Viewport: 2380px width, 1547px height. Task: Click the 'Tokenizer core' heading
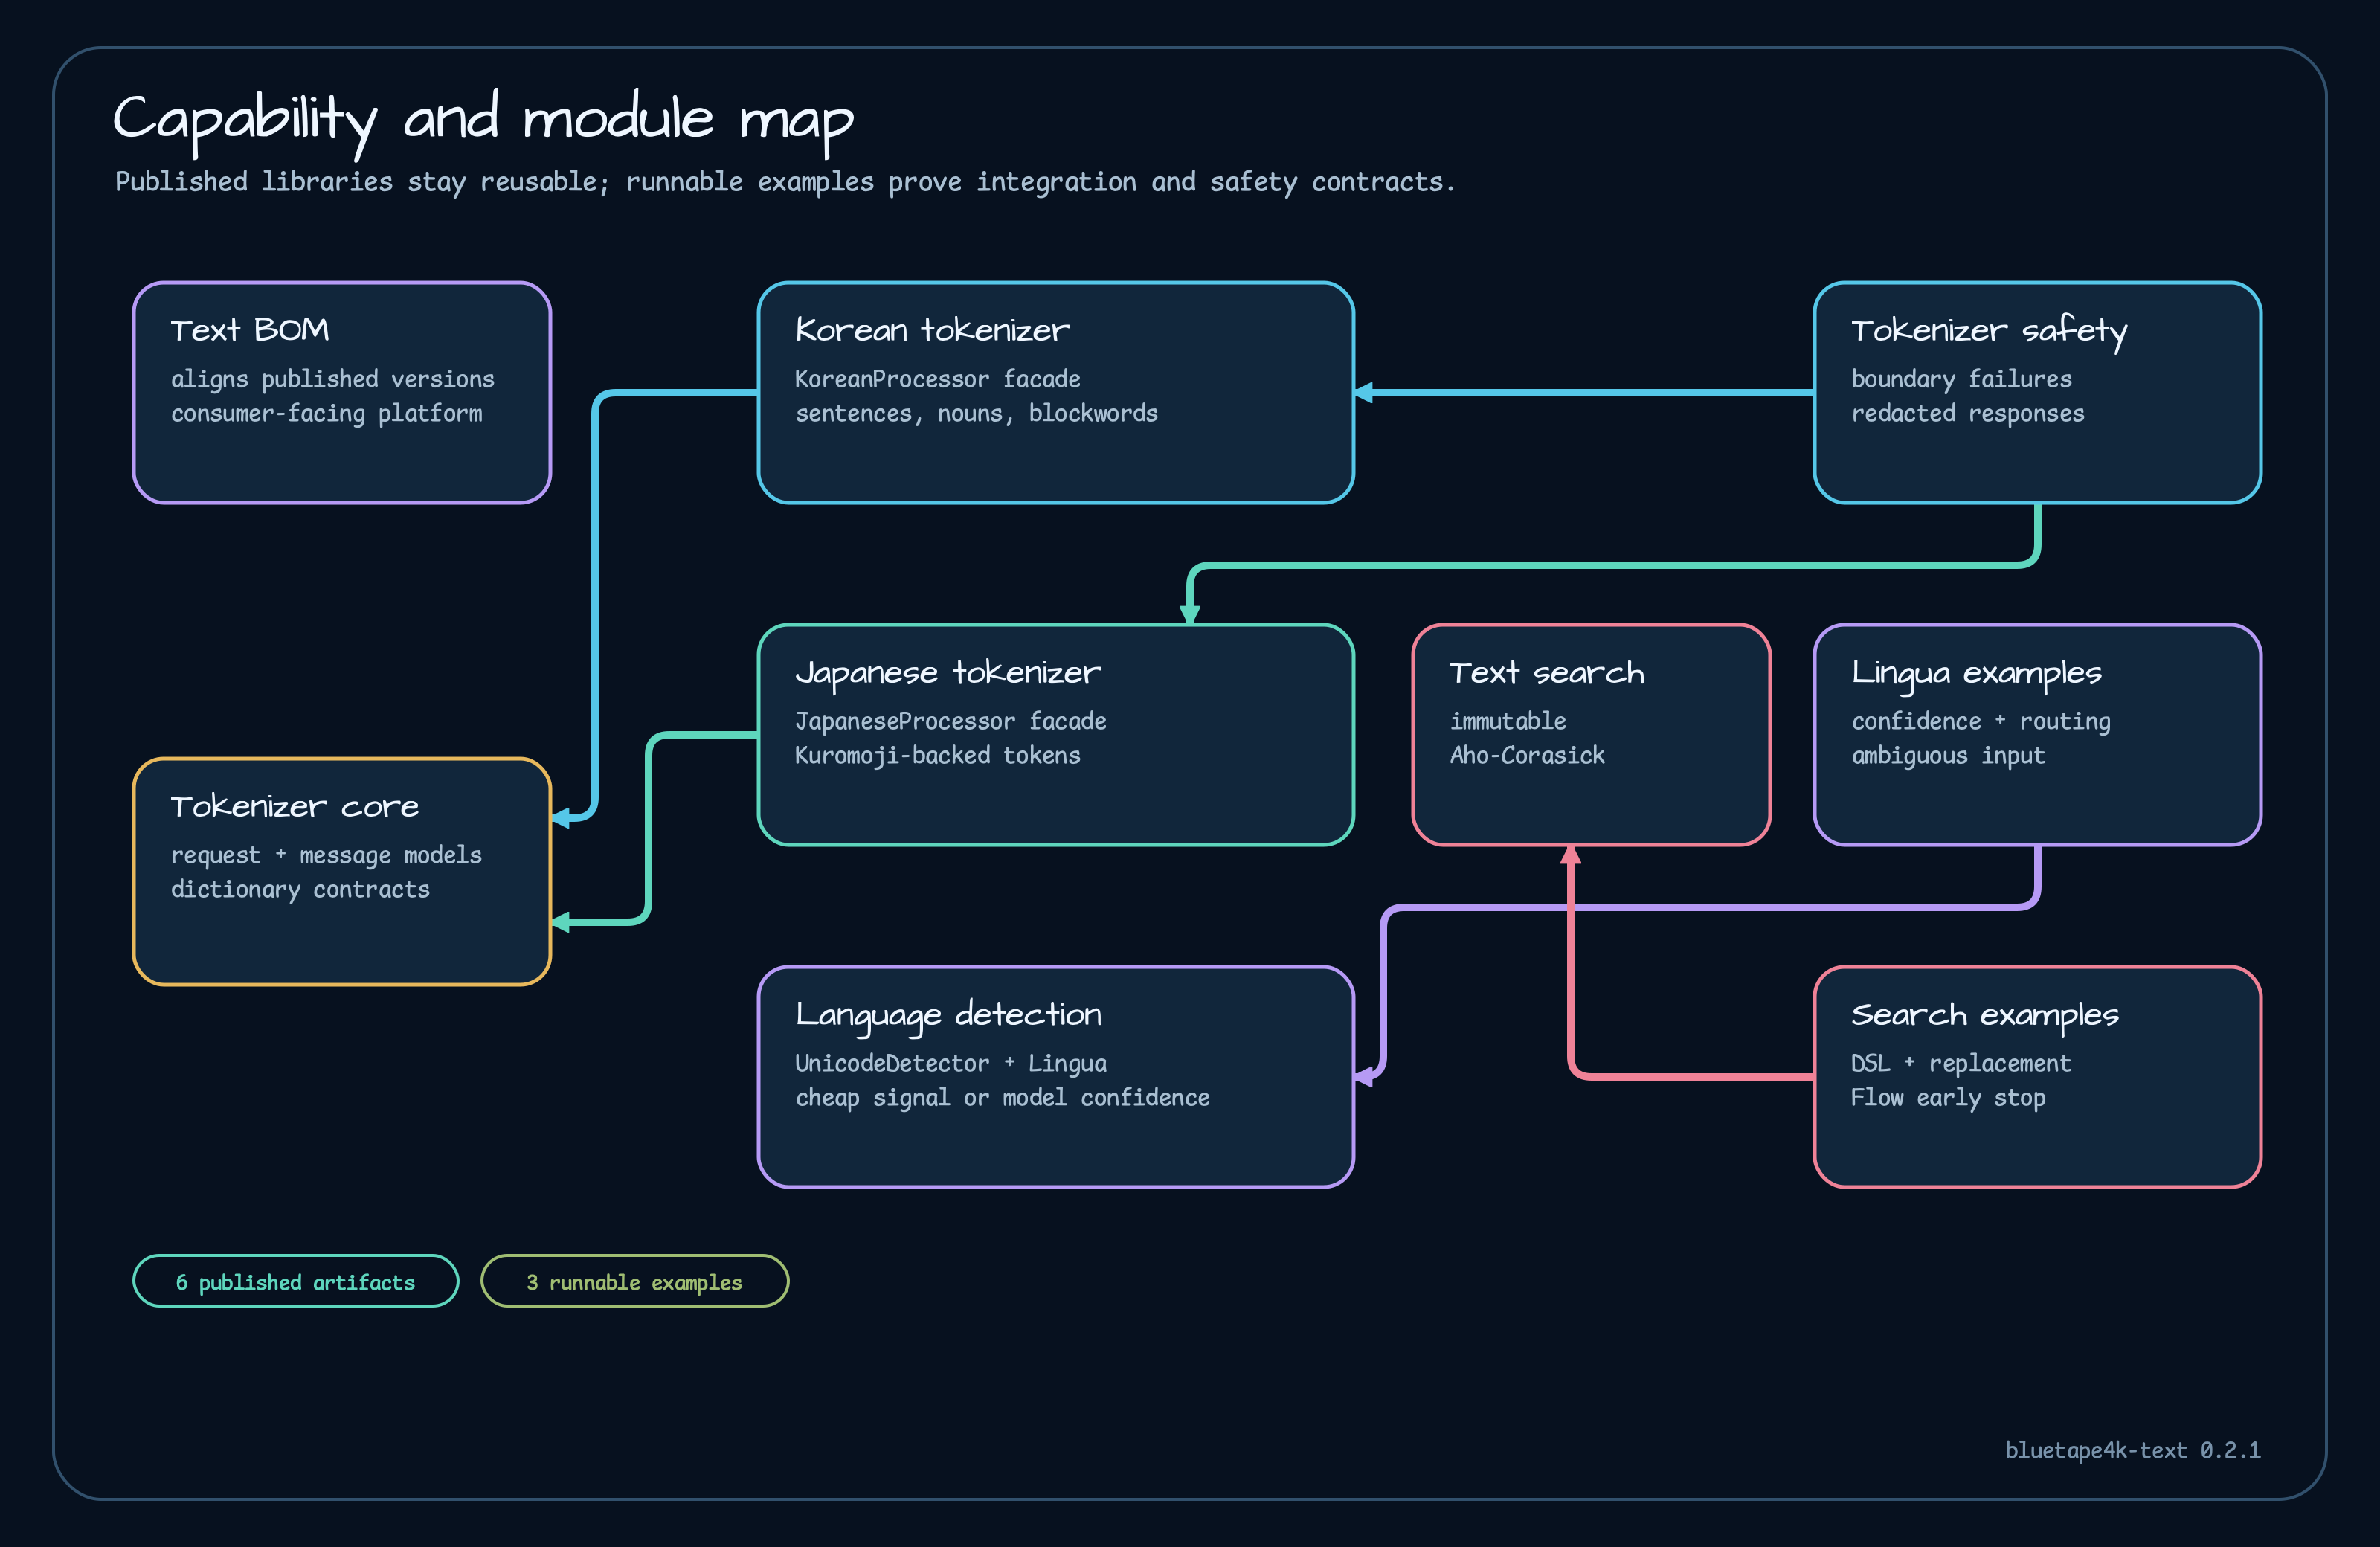295,806
